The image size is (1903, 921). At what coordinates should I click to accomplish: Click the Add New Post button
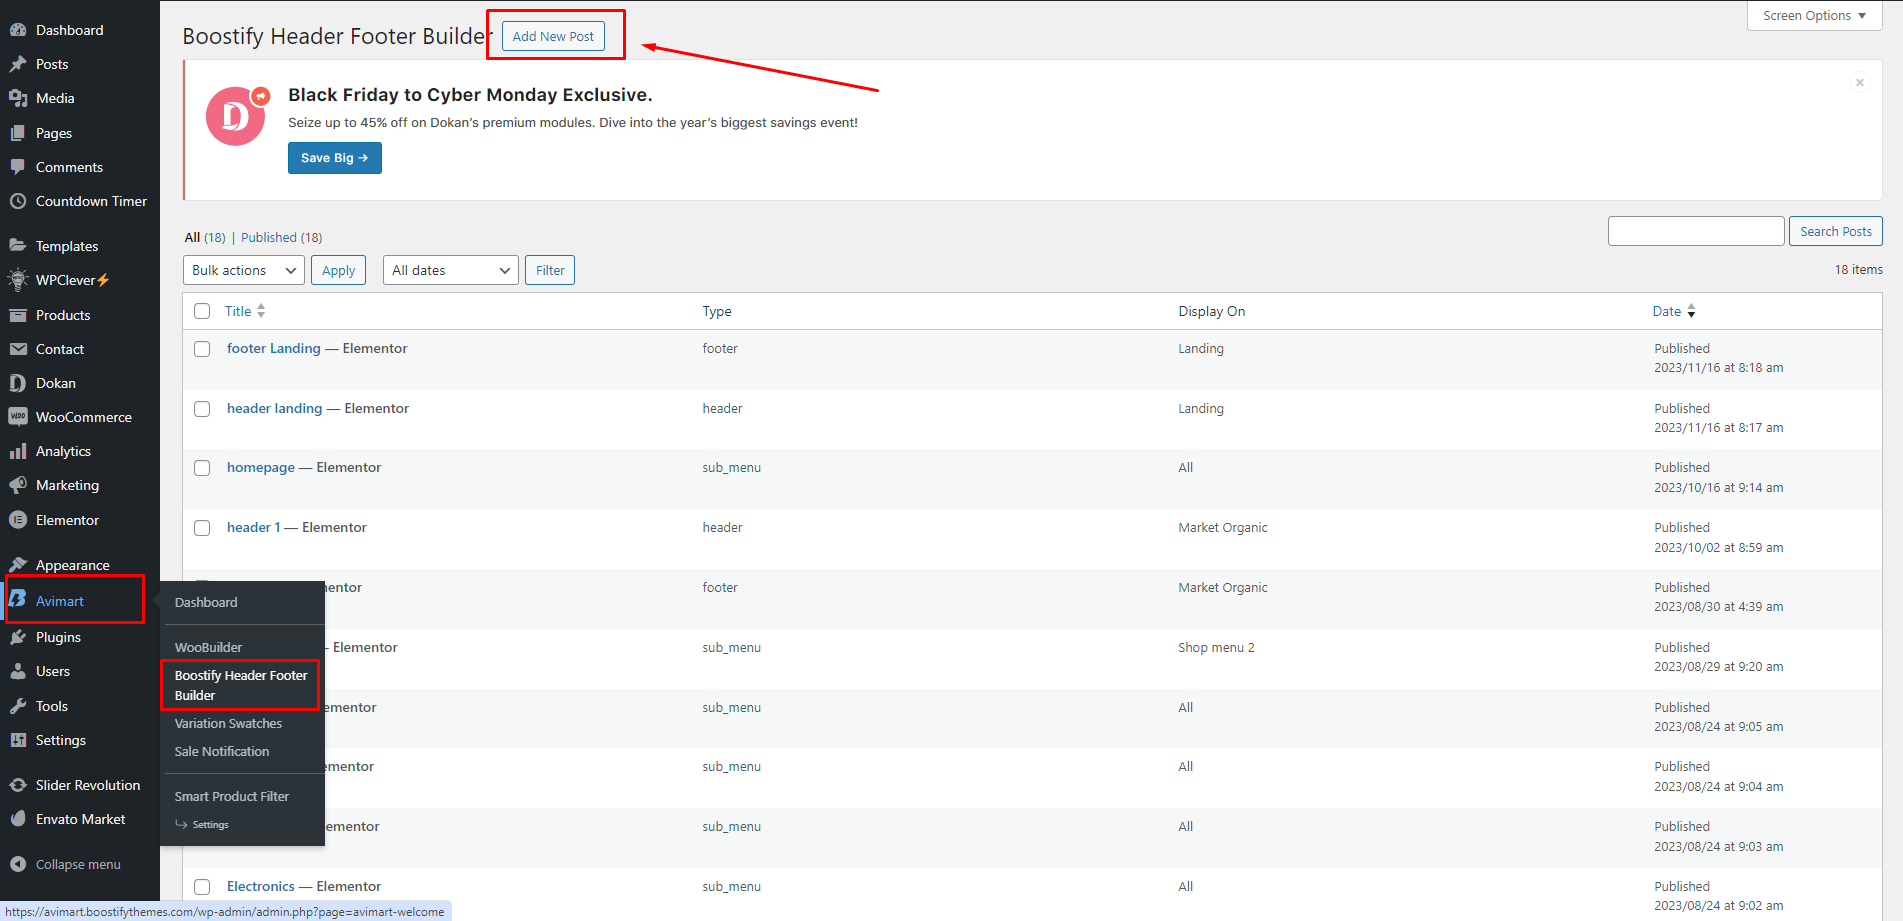pyautogui.click(x=553, y=36)
